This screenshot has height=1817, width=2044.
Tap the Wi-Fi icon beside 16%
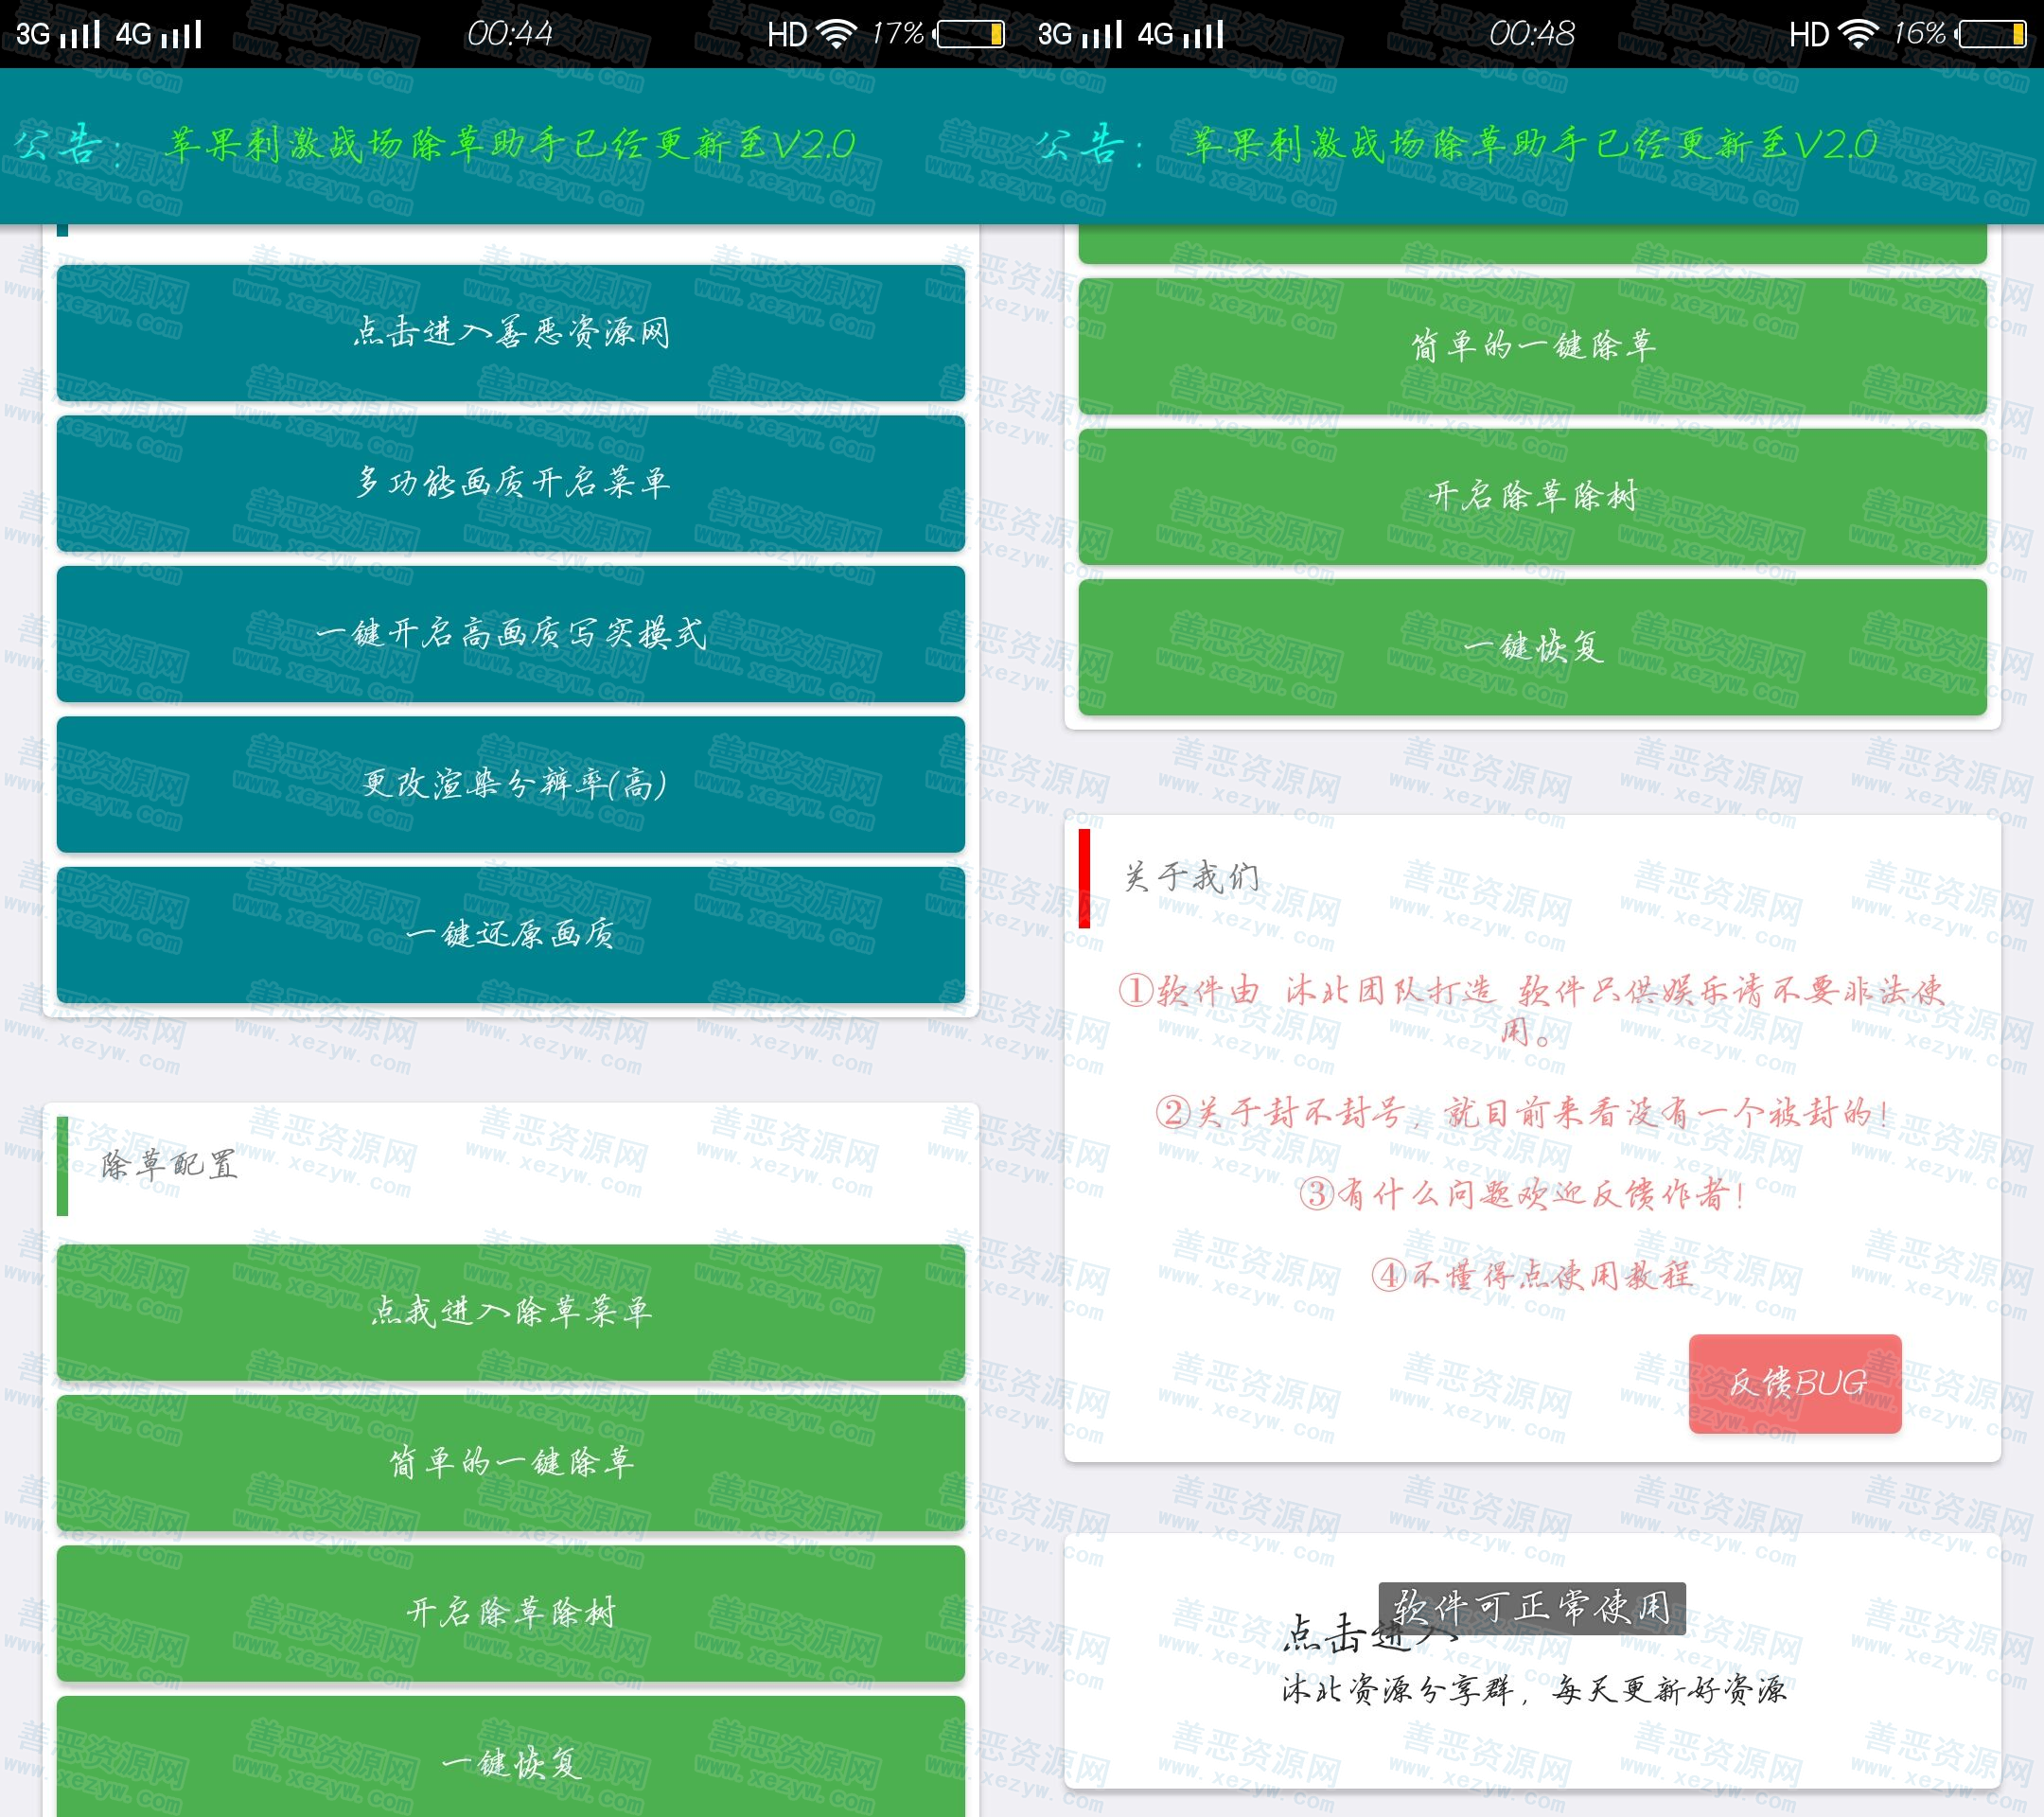[x=1858, y=35]
